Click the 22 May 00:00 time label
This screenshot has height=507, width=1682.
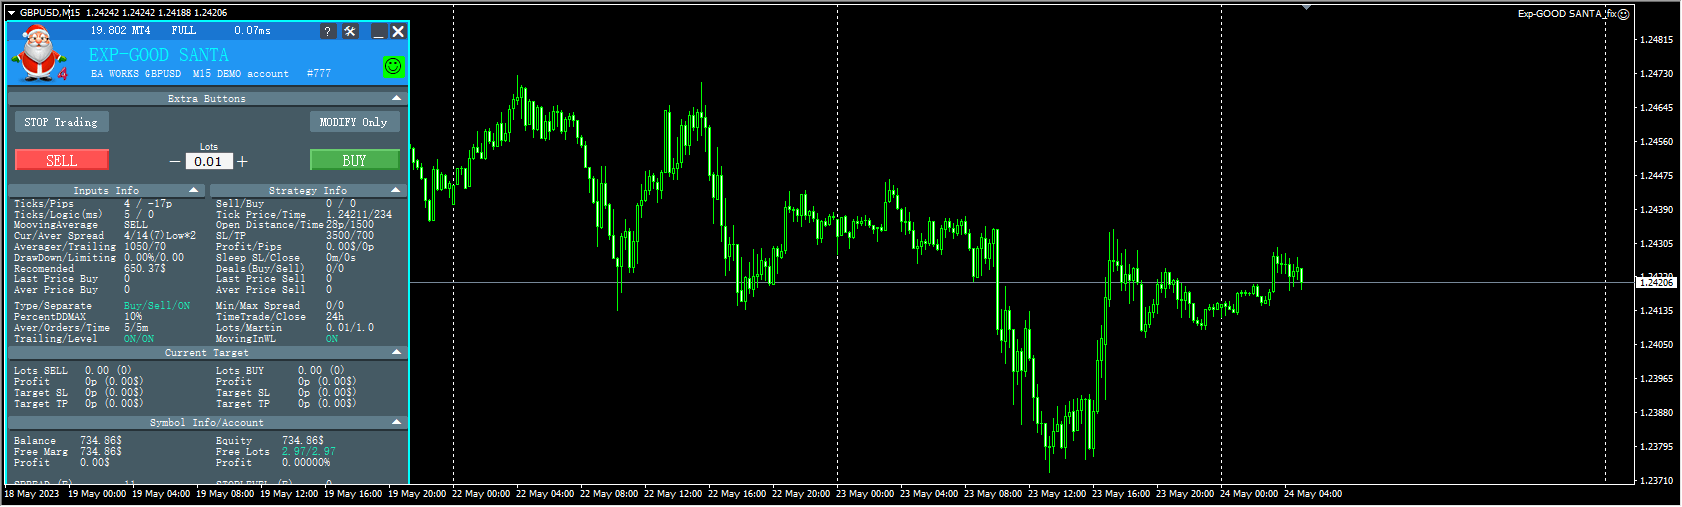(483, 494)
